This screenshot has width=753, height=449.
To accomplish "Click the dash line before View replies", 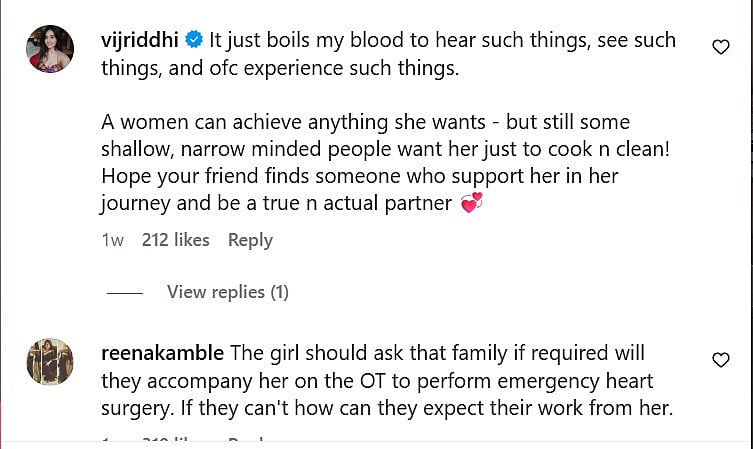I will tap(125, 292).
